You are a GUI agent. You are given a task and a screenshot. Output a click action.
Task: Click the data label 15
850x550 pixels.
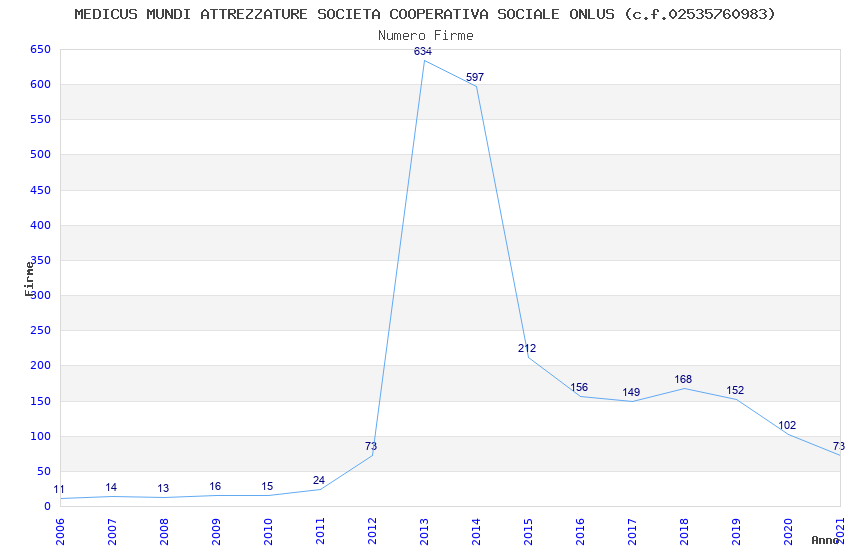tap(267, 487)
